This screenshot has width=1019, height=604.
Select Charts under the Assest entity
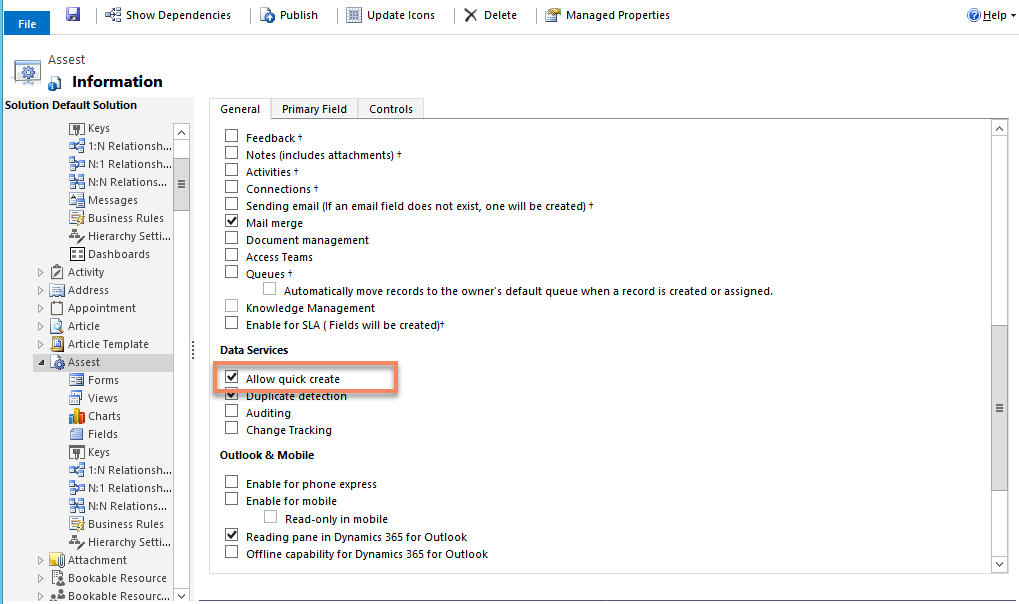click(x=102, y=416)
